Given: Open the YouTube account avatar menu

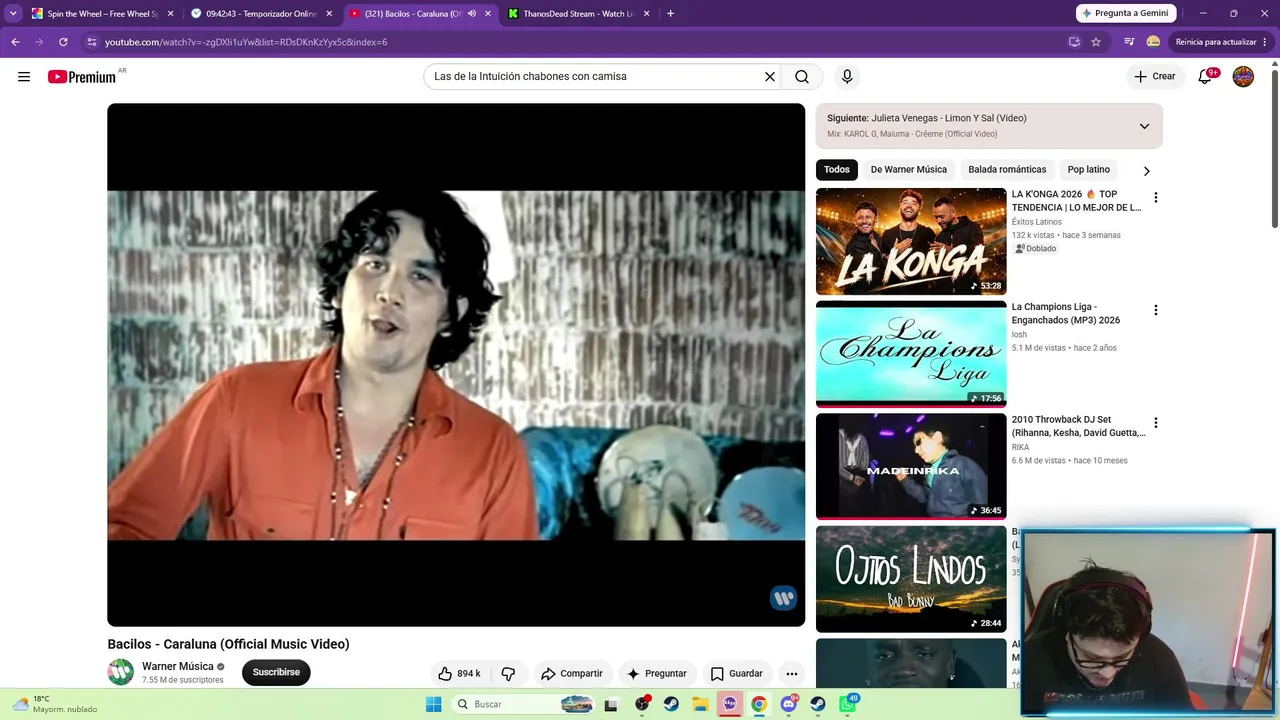Looking at the screenshot, I should (x=1243, y=77).
